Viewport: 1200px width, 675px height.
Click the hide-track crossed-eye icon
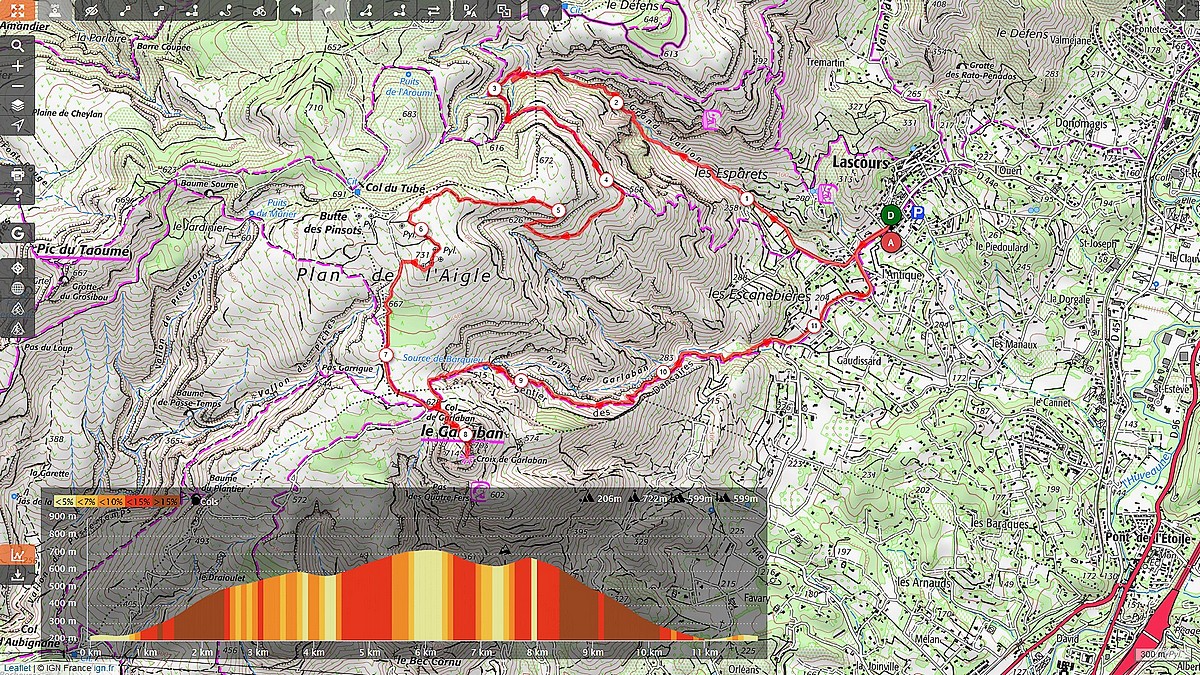92,11
